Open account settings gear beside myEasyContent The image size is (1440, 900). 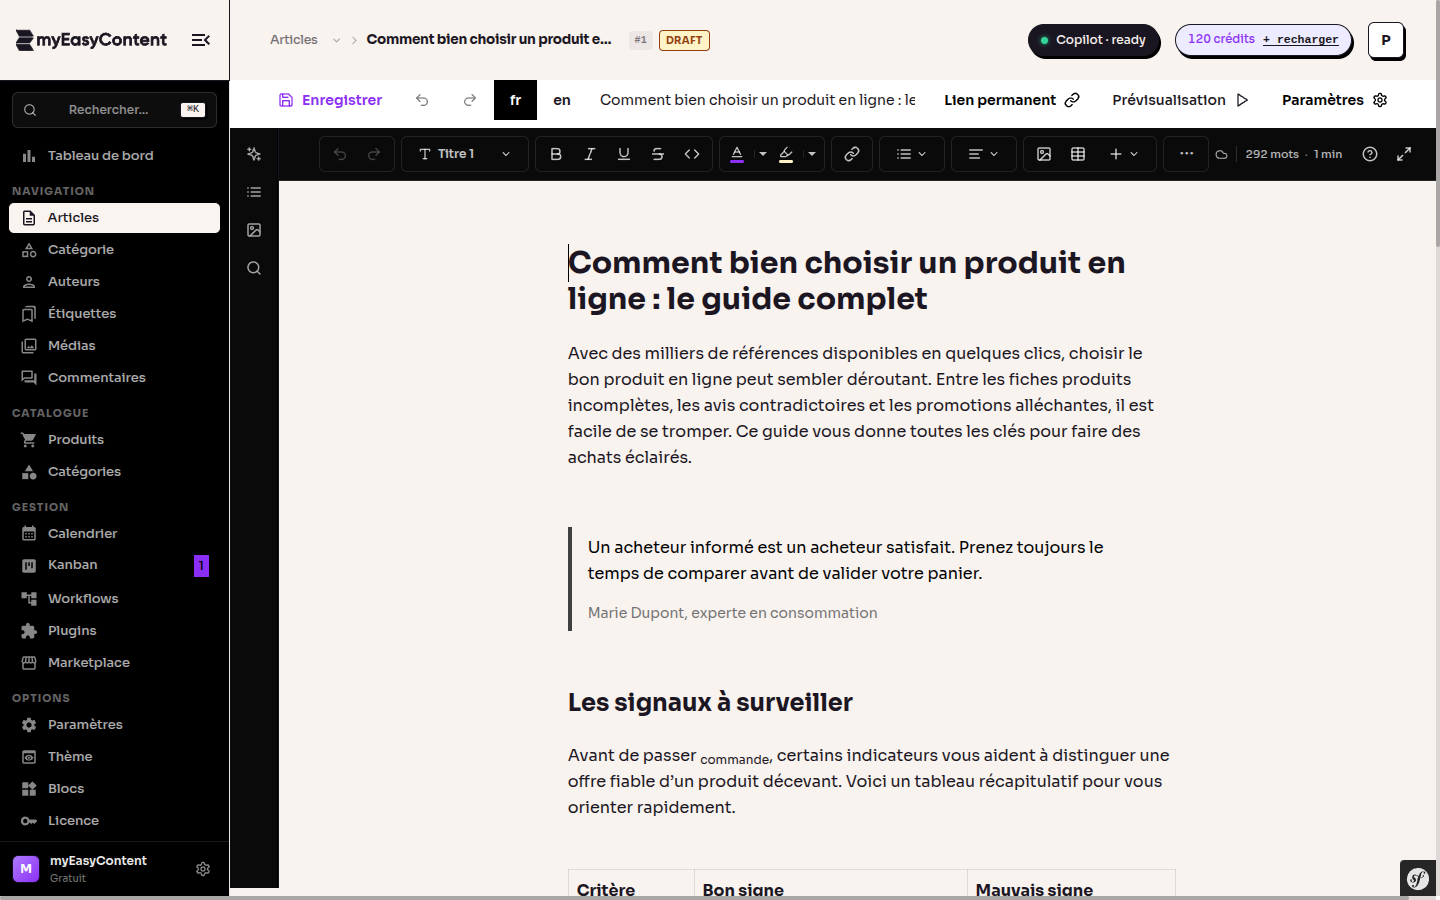pyautogui.click(x=203, y=869)
